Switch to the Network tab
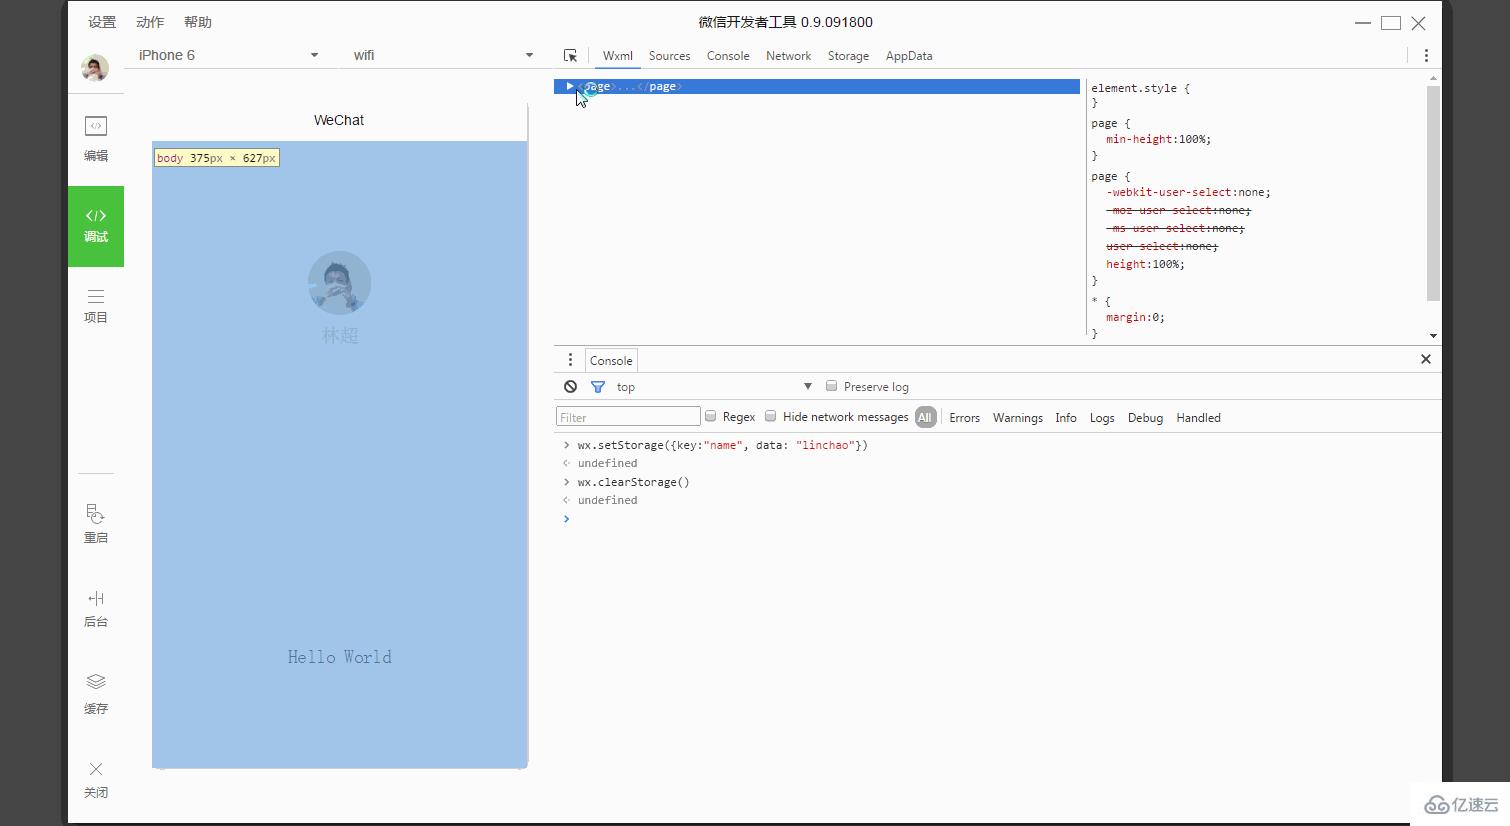This screenshot has width=1510, height=826. (x=788, y=56)
